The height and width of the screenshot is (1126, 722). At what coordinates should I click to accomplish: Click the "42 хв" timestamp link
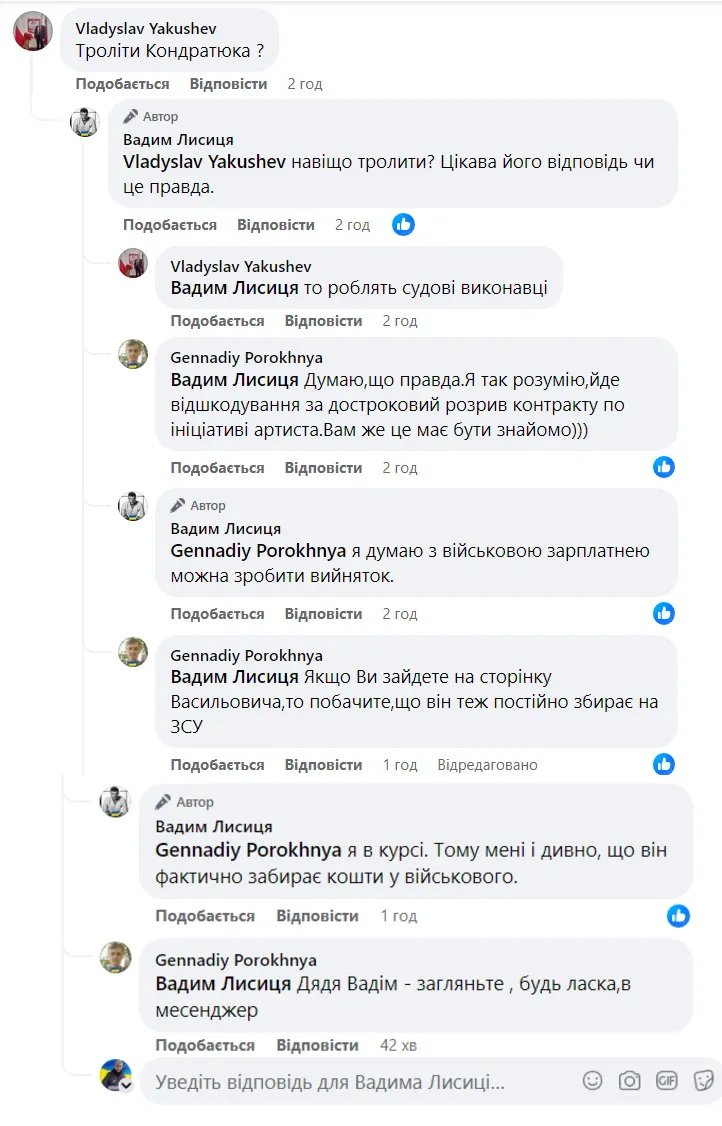[398, 1045]
